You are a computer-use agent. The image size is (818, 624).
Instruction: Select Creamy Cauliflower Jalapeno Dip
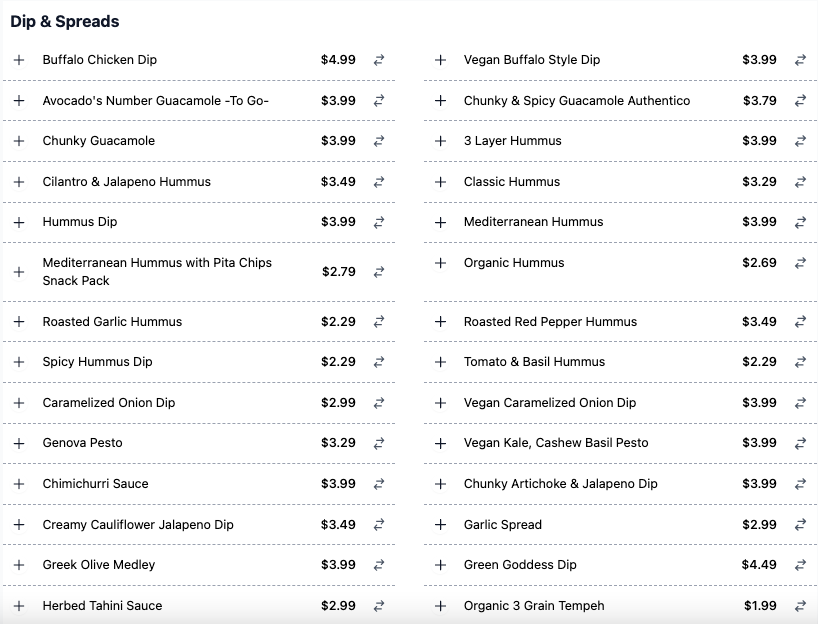click(138, 524)
